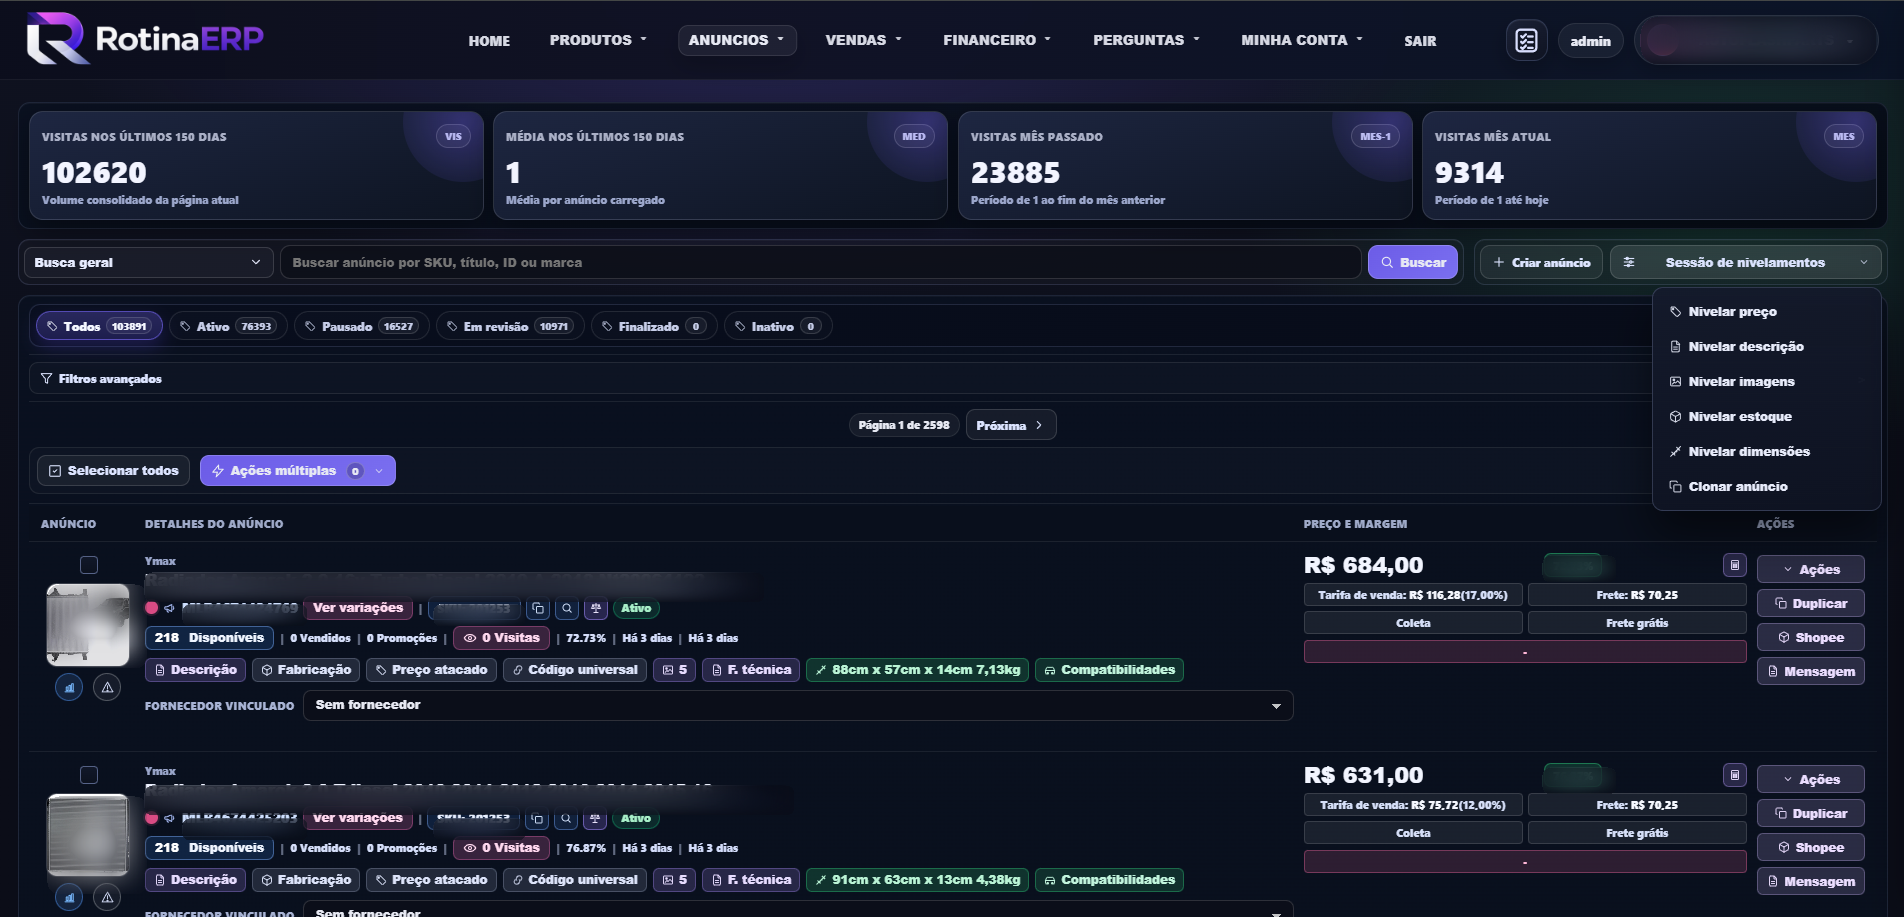Viewport: 1904px width, 917px height.
Task: Open 0 Visitas eye badge in first listing
Action: pos(501,638)
